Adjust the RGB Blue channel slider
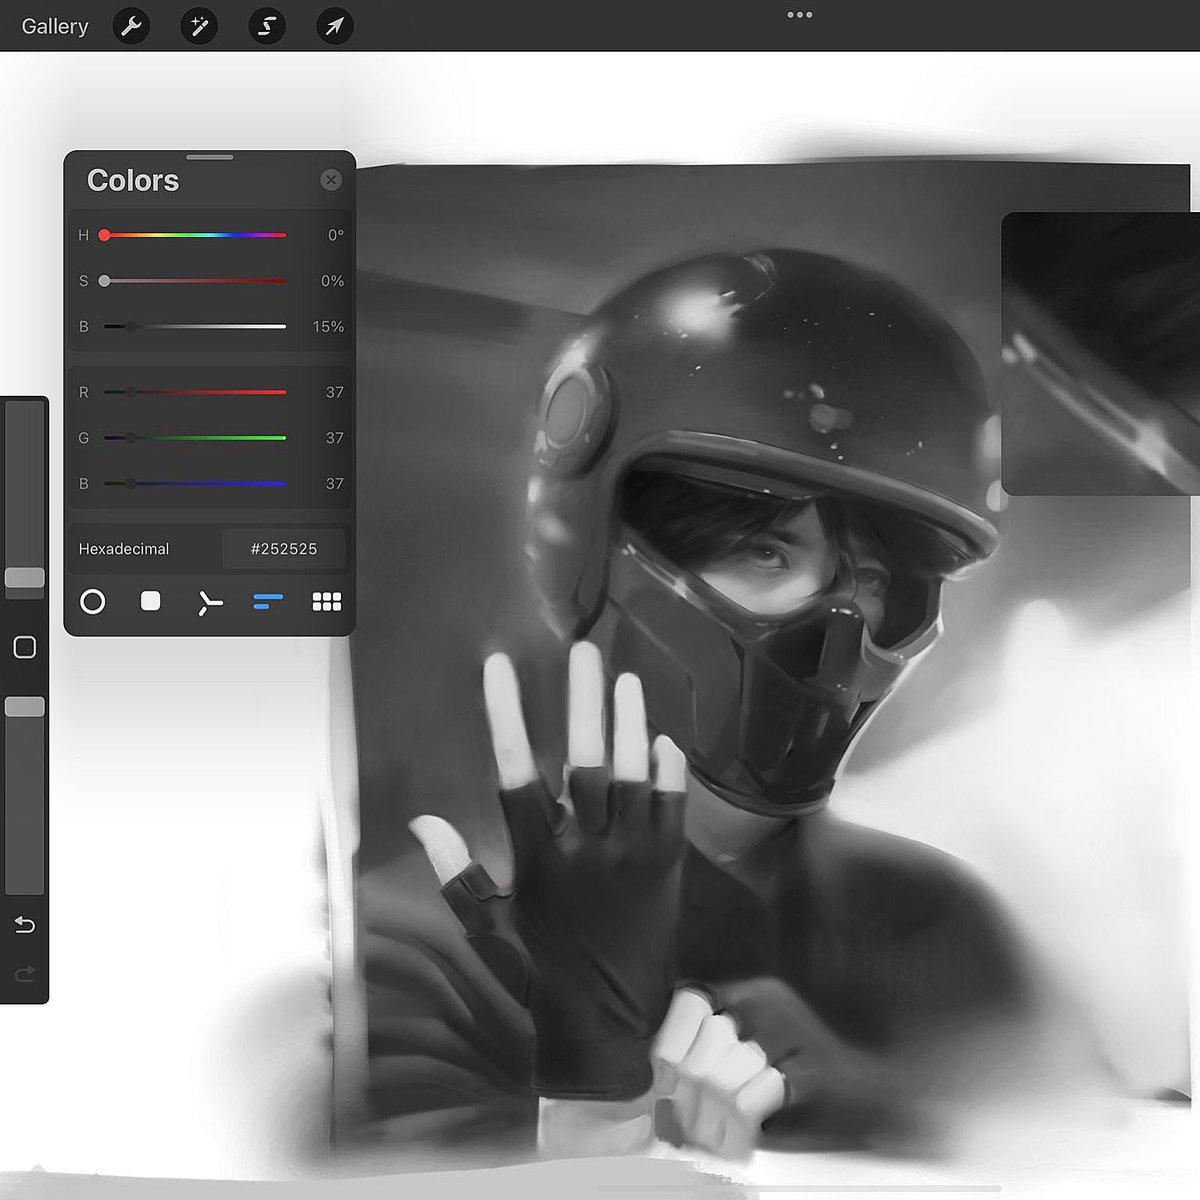 pyautogui.click(x=194, y=483)
